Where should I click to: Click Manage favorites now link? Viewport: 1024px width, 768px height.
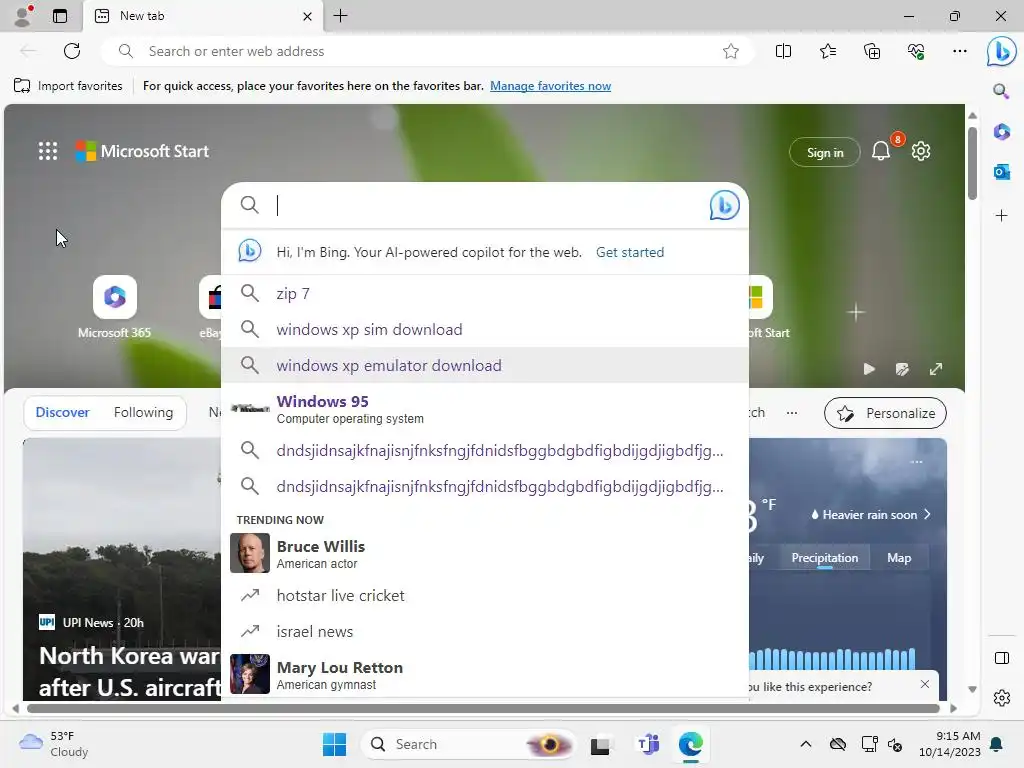[x=551, y=86]
